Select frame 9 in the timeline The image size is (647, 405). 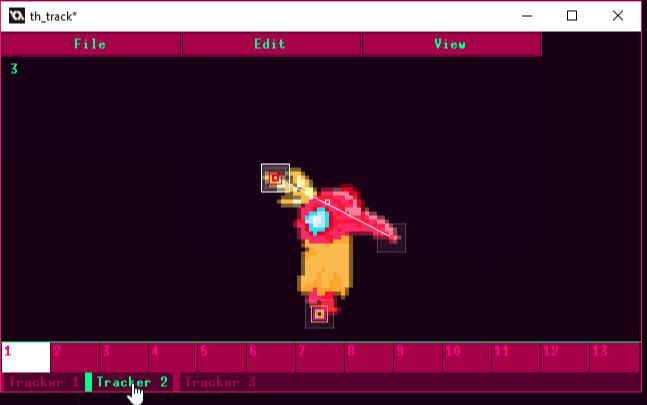[418, 357]
